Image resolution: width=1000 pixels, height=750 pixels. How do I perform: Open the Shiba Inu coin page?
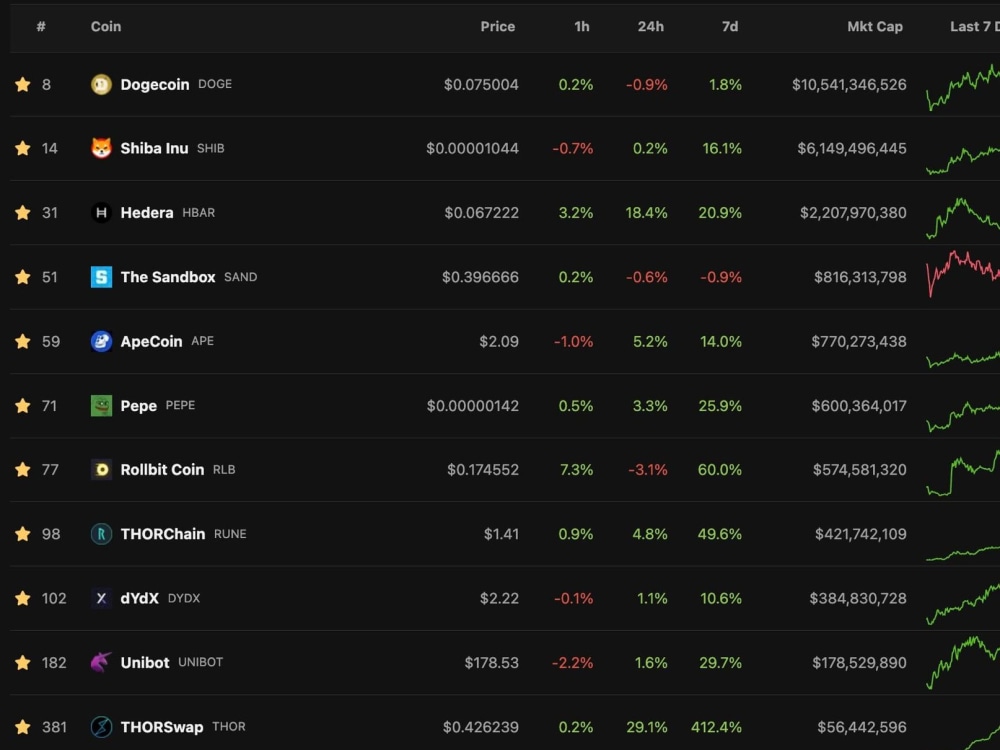154,148
